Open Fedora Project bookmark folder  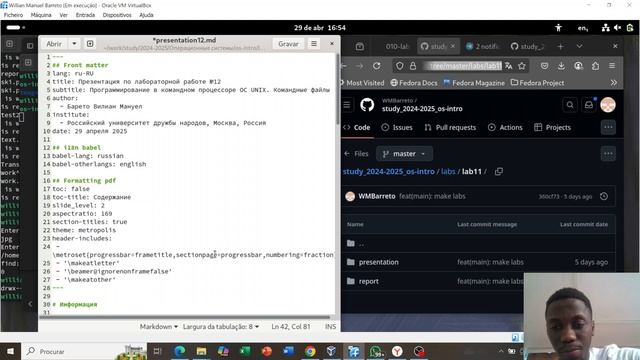point(537,82)
